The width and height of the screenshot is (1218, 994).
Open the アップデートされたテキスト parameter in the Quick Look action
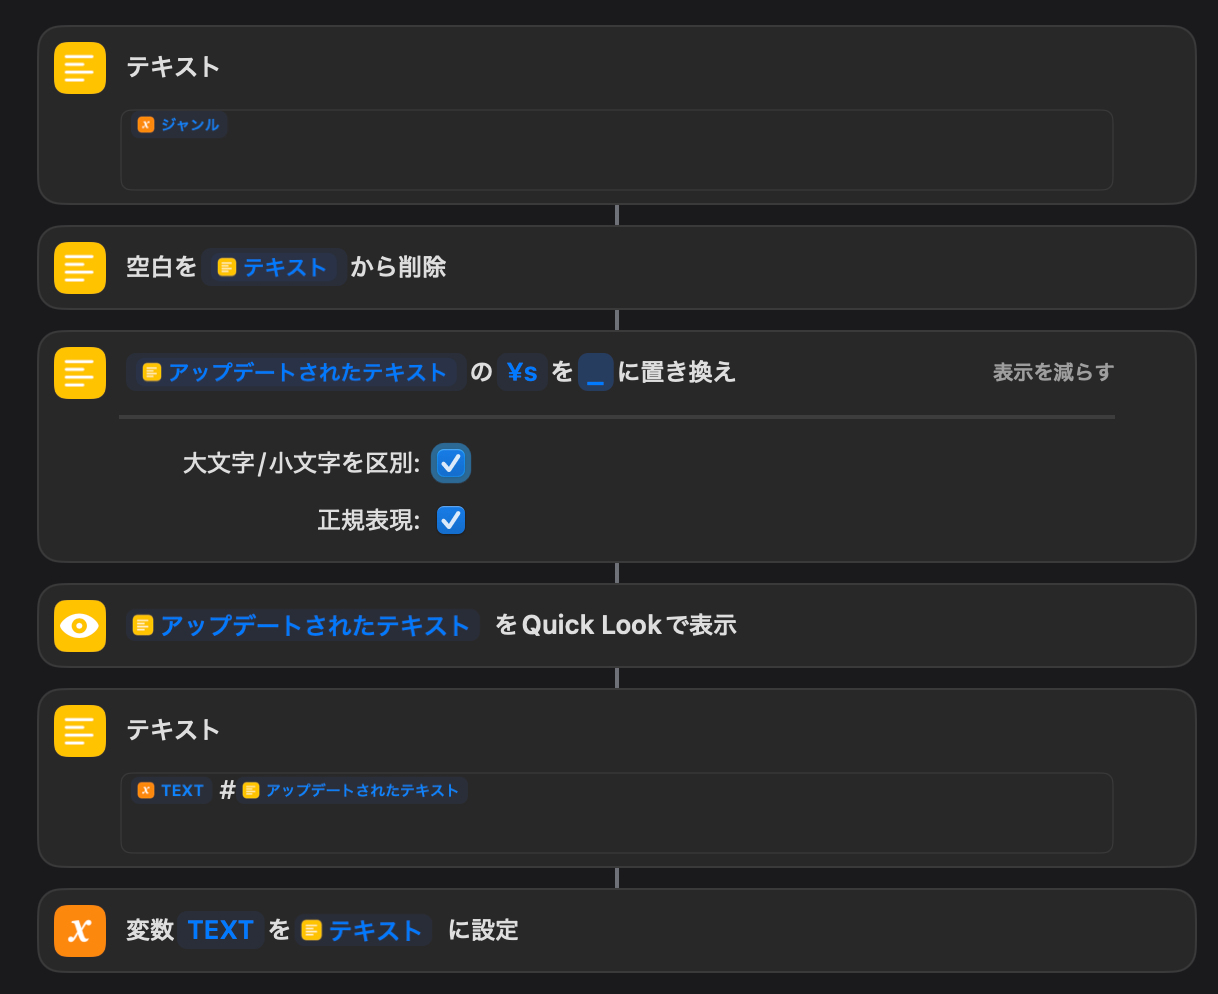(303, 626)
